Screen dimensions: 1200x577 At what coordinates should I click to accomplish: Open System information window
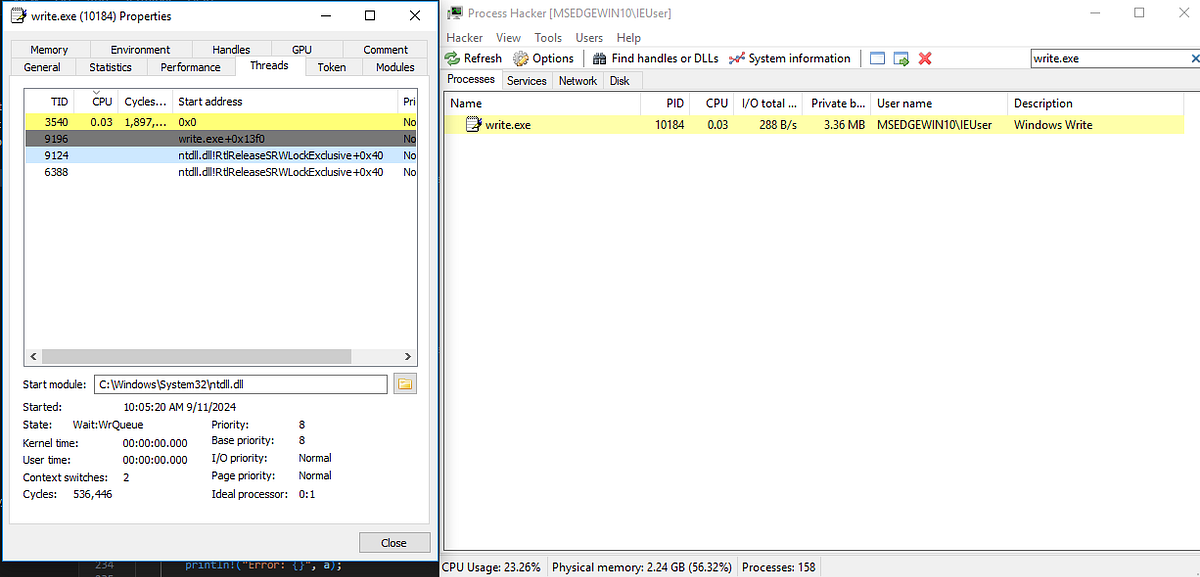[790, 58]
